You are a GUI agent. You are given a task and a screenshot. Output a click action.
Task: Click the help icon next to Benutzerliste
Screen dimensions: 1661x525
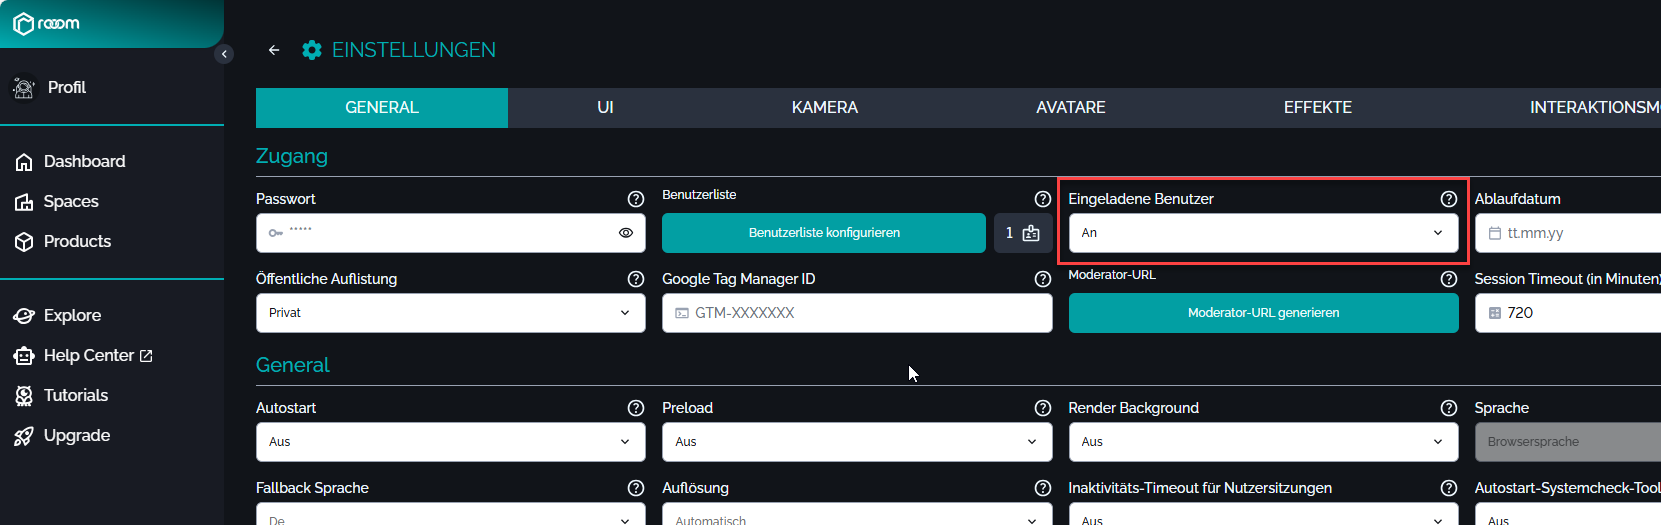(x=1042, y=199)
